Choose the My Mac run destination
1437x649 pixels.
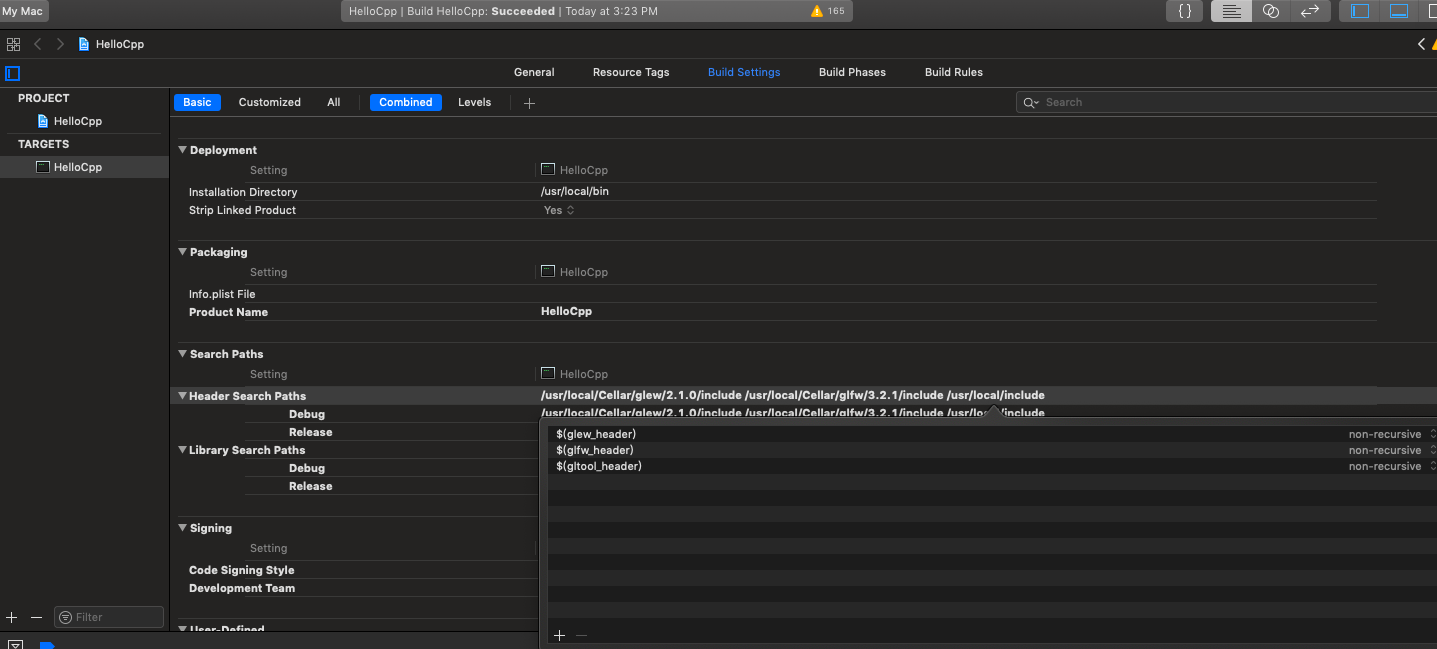23,11
